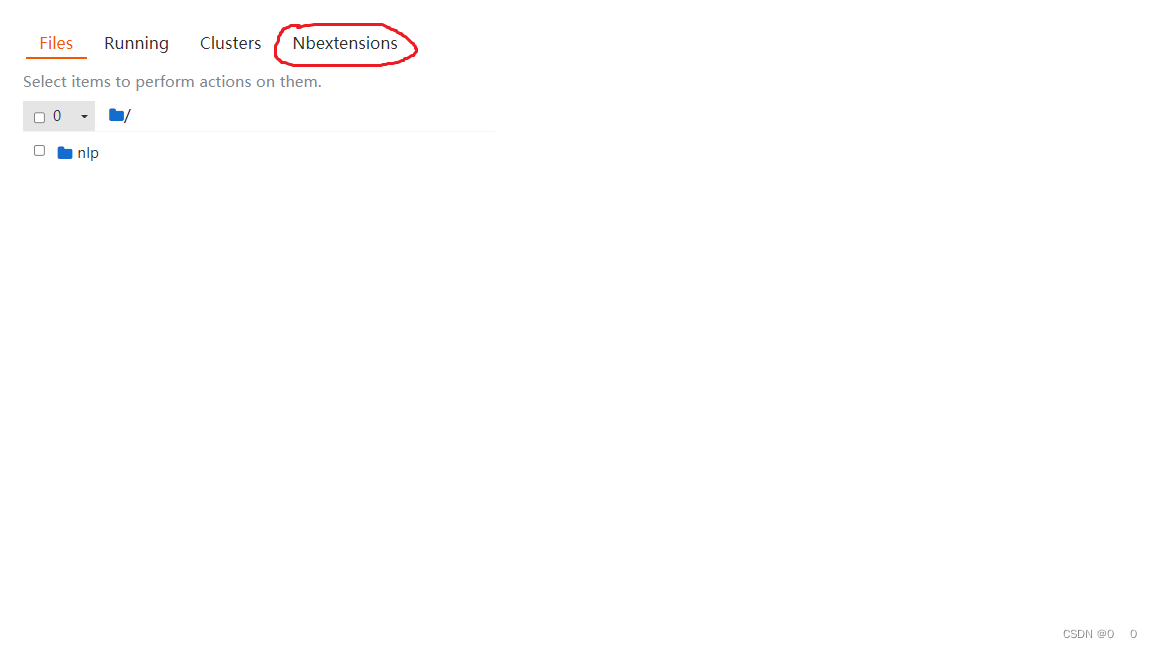Switch to the Running tab

[137, 43]
